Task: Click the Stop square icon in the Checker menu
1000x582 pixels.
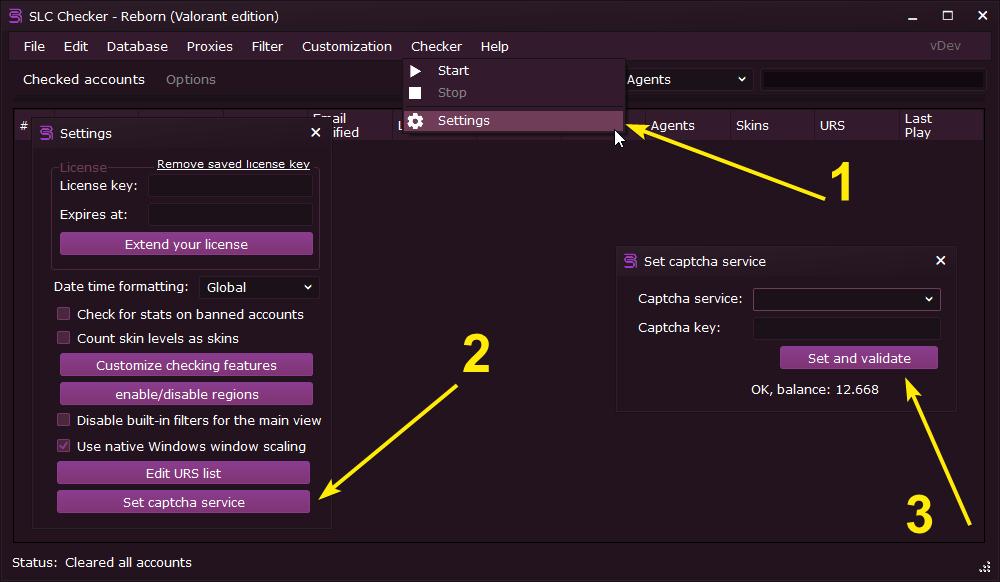Action: (415, 93)
